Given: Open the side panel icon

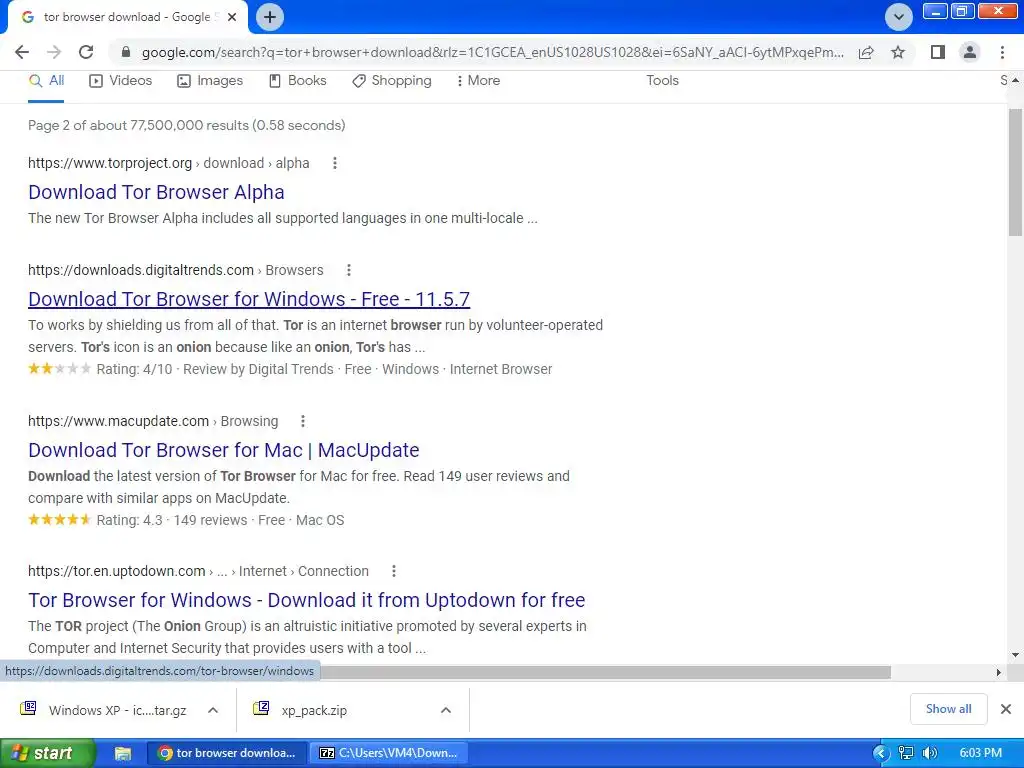Looking at the screenshot, I should pos(938,52).
